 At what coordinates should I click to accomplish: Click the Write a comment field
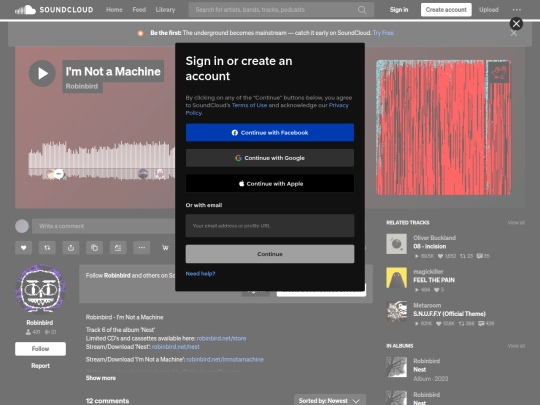point(103,226)
